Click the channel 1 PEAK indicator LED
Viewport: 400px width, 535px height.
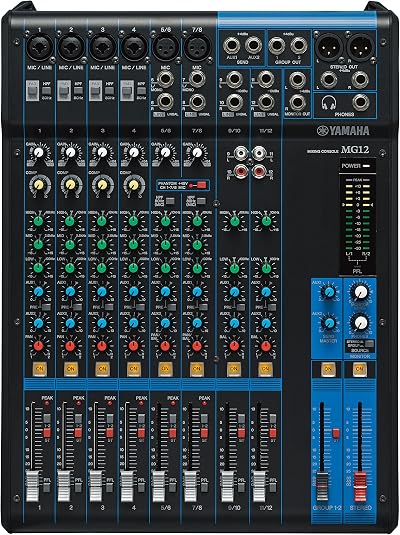click(x=47, y=403)
